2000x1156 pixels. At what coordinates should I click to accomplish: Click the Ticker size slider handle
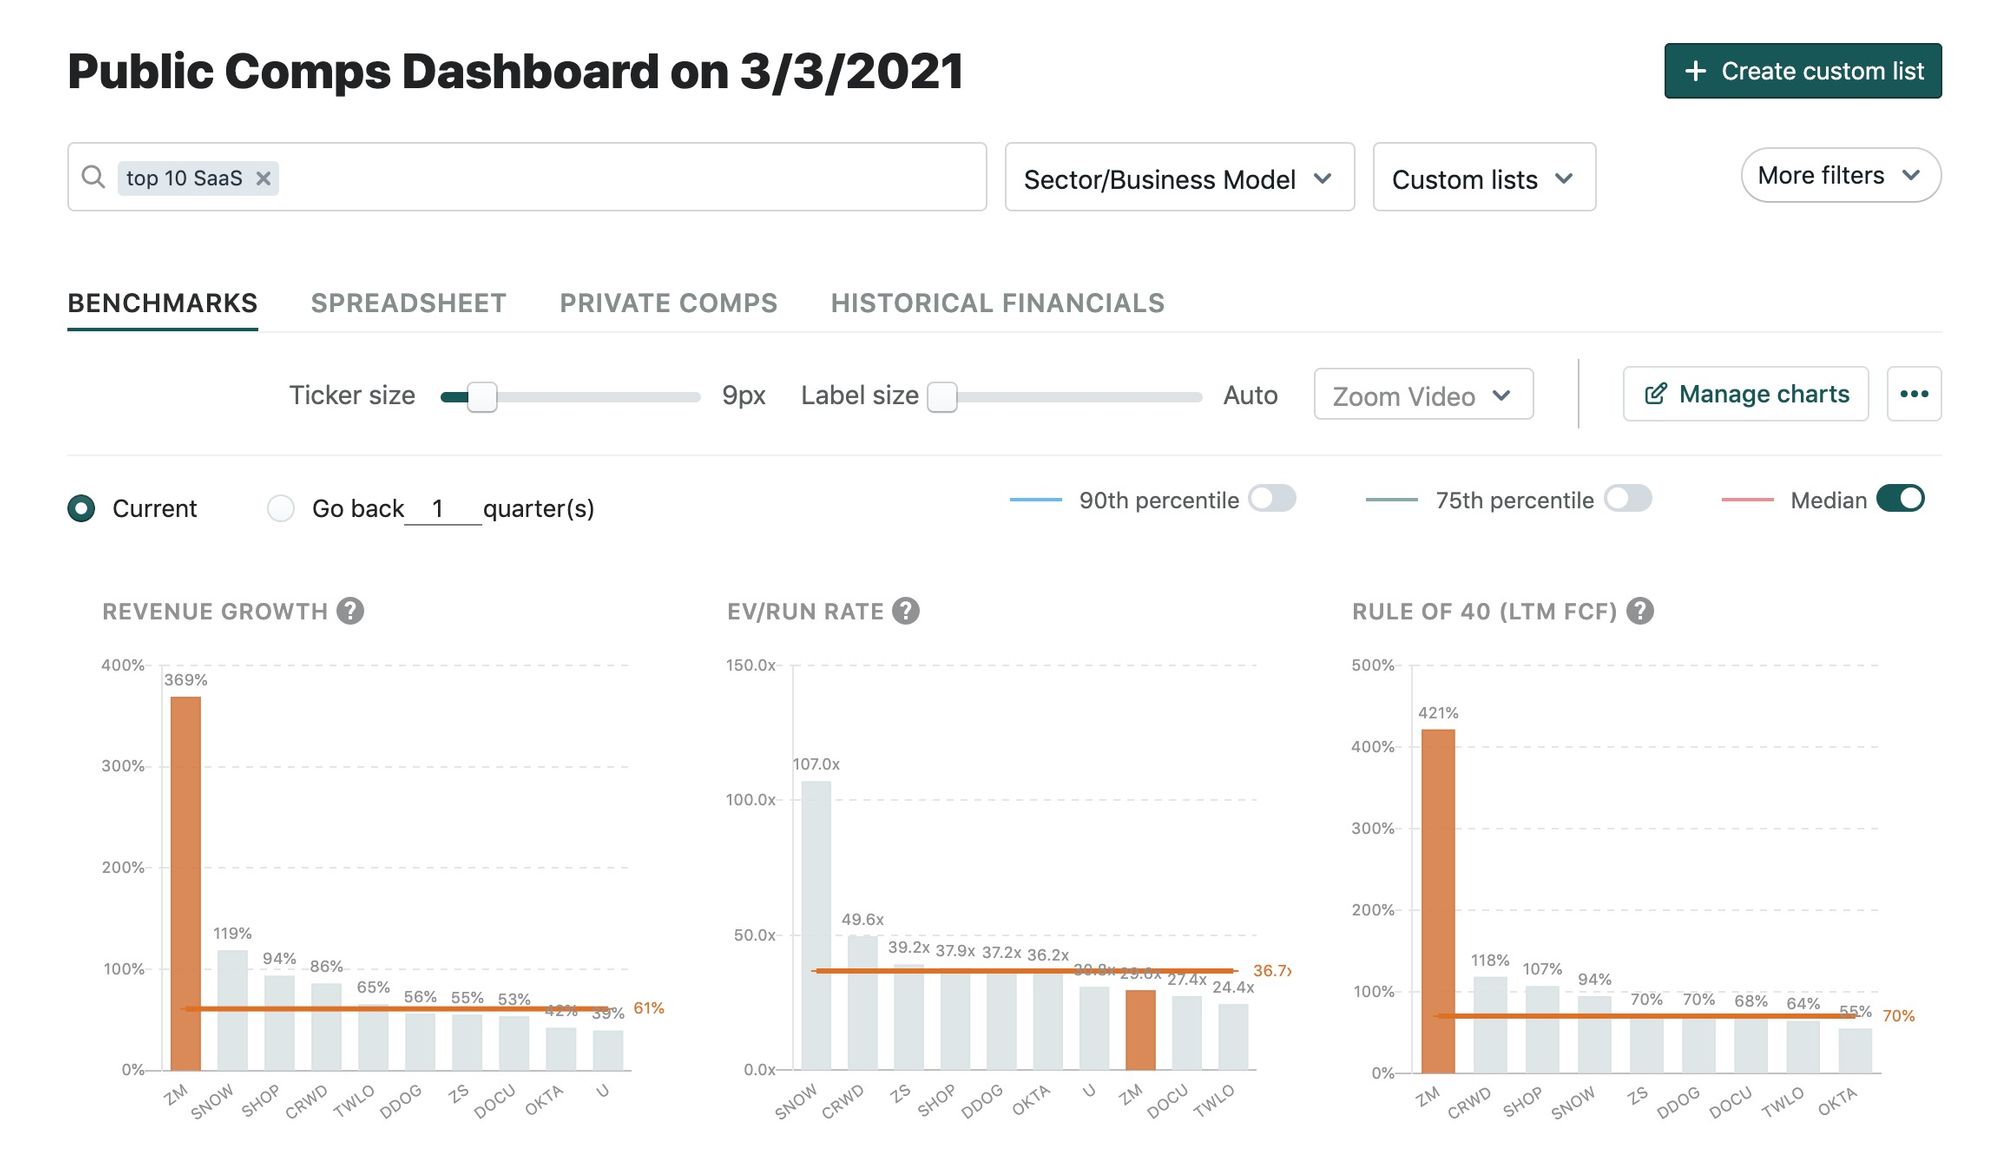pos(482,397)
